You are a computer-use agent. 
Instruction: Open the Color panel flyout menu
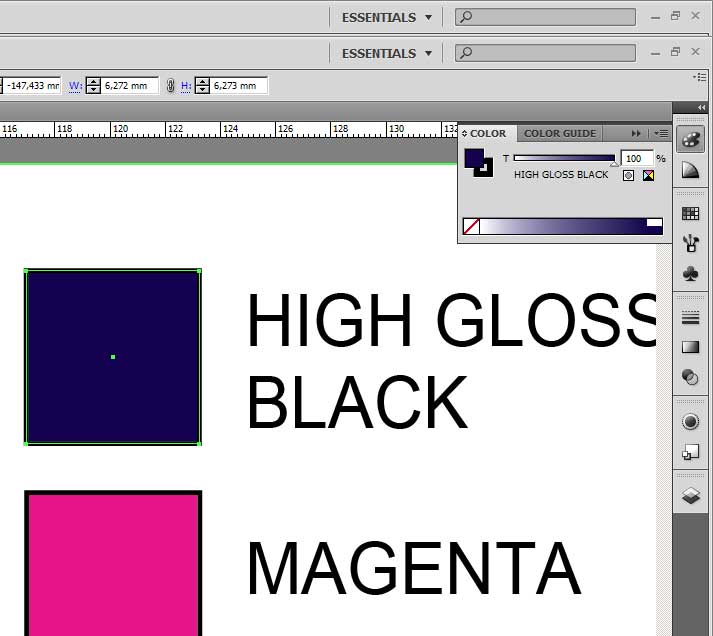661,133
